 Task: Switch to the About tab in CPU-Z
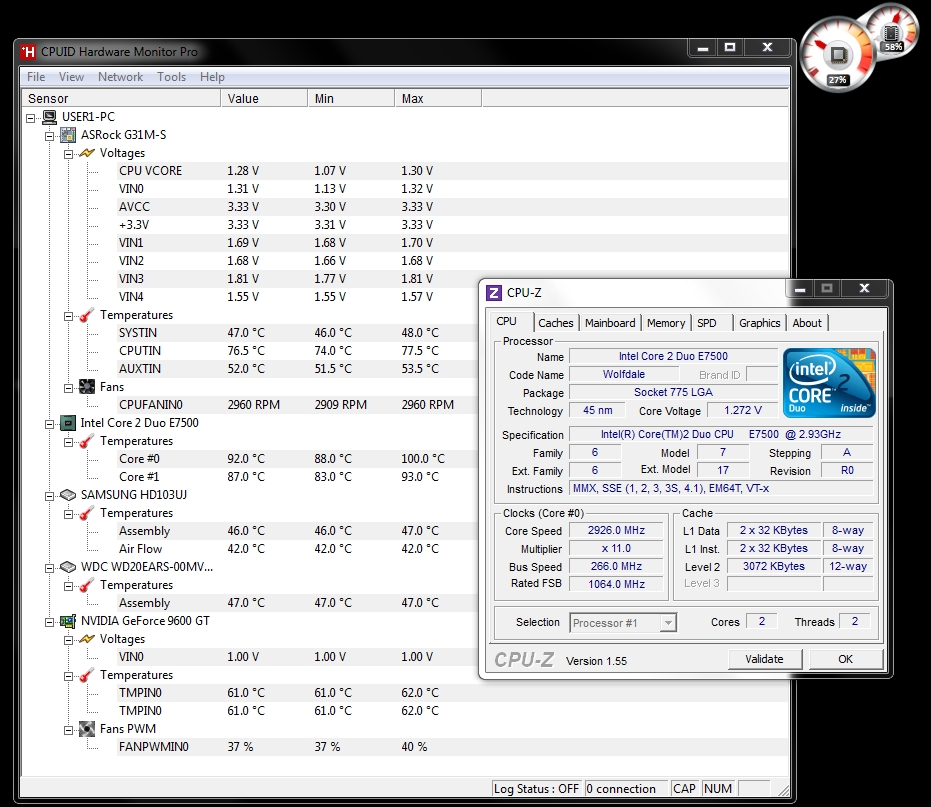tap(807, 323)
